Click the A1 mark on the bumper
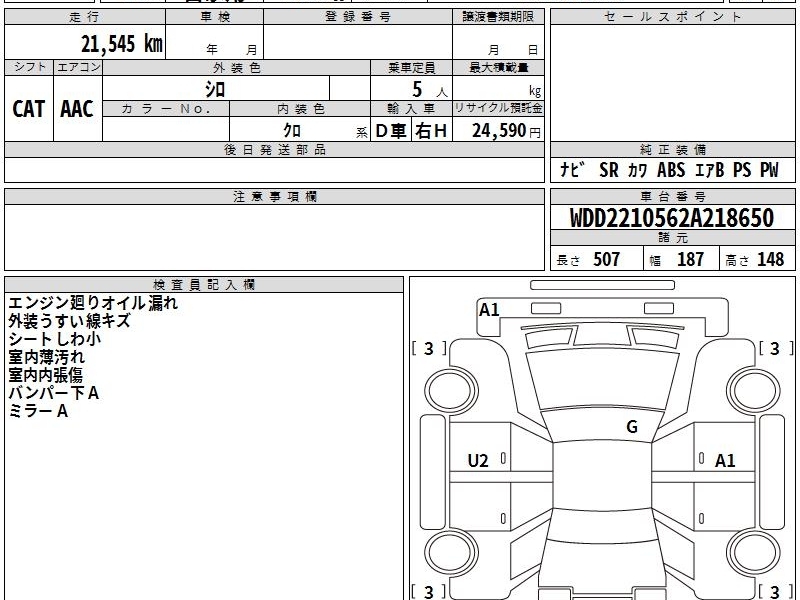The width and height of the screenshot is (800, 600). coord(489,310)
